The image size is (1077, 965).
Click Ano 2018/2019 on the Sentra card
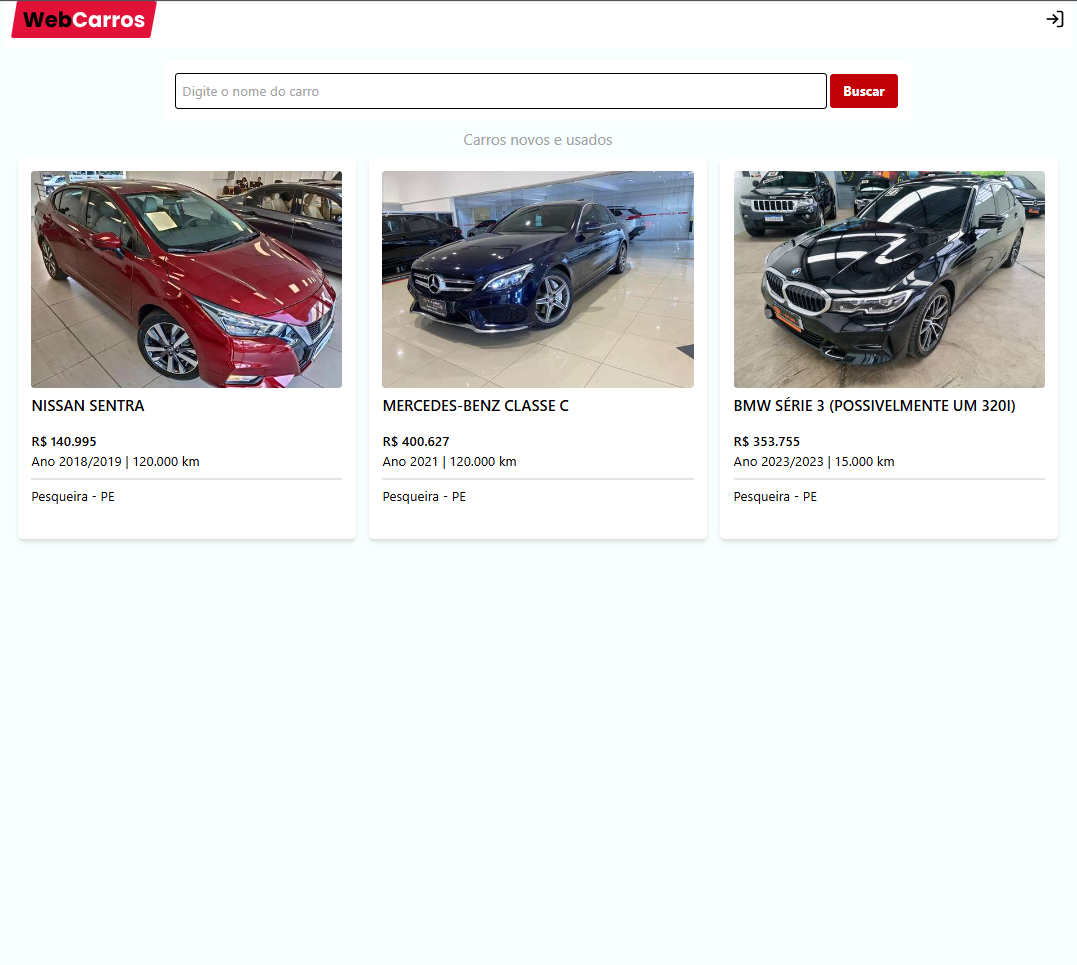click(x=76, y=461)
